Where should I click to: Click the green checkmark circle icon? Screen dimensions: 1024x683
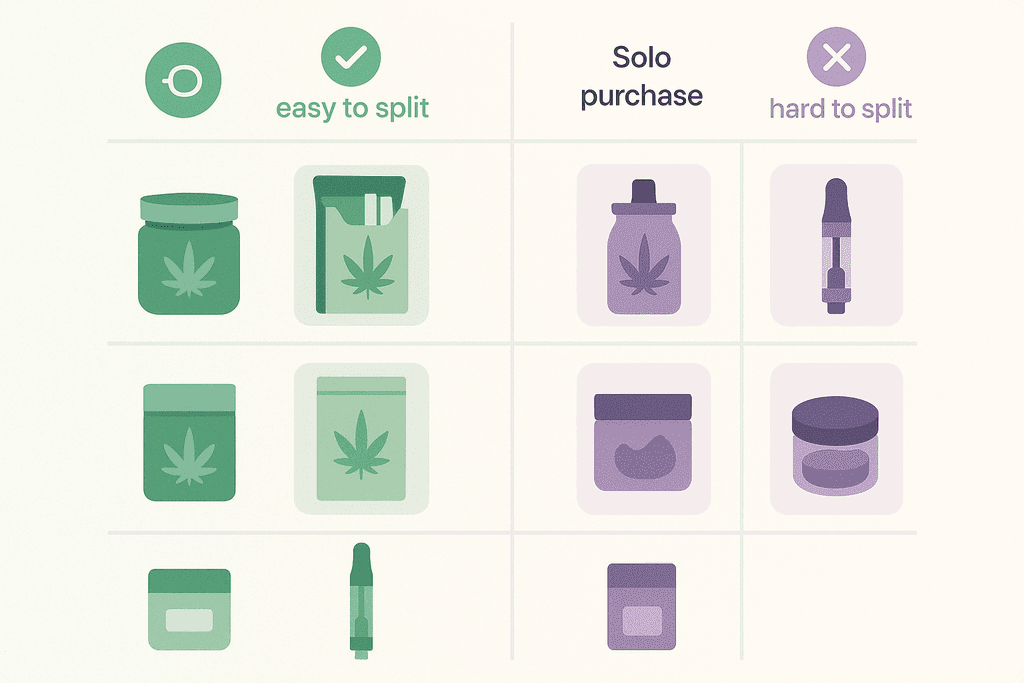point(351,57)
